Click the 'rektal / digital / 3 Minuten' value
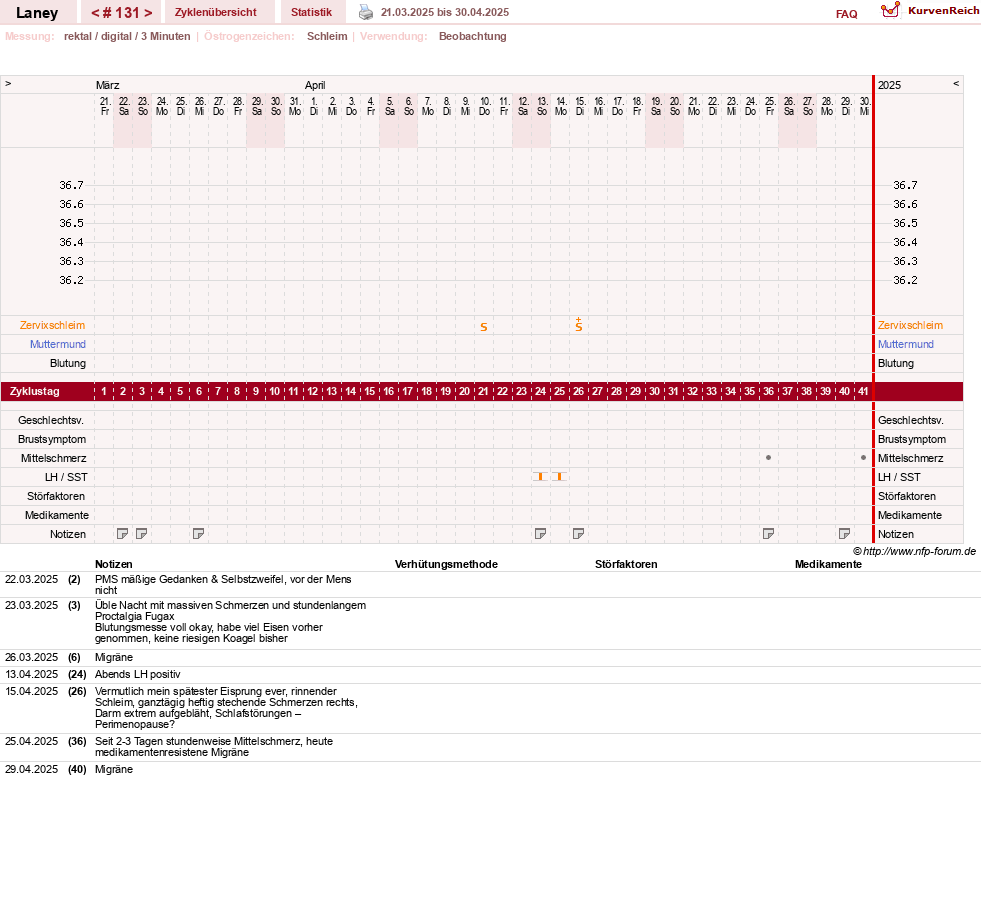 [127, 36]
